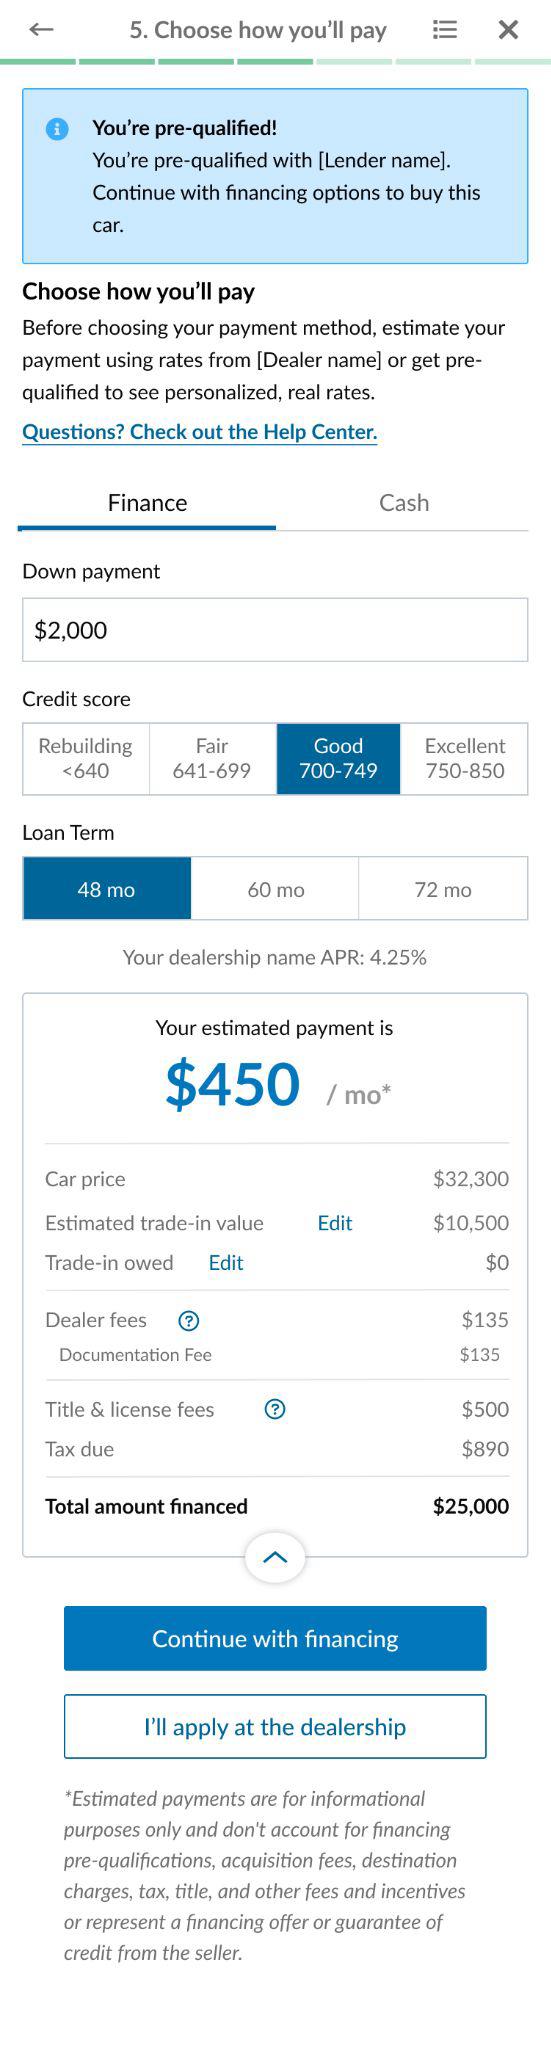Pick the 60 mo loan term
The width and height of the screenshot is (551, 2048).
pyautogui.click(x=275, y=889)
